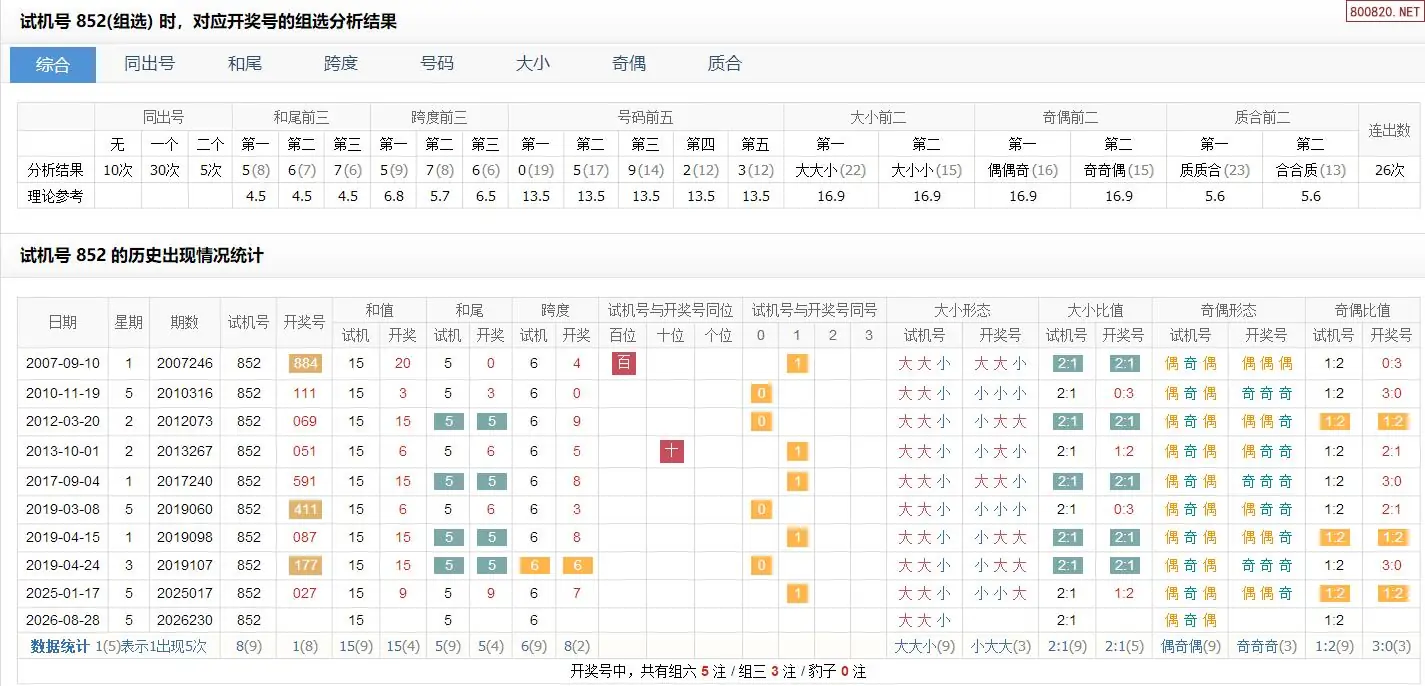The width and height of the screenshot is (1425, 686).
Task: Click the 奇奇偶(15) result cell
Action: pyautogui.click(x=1118, y=171)
